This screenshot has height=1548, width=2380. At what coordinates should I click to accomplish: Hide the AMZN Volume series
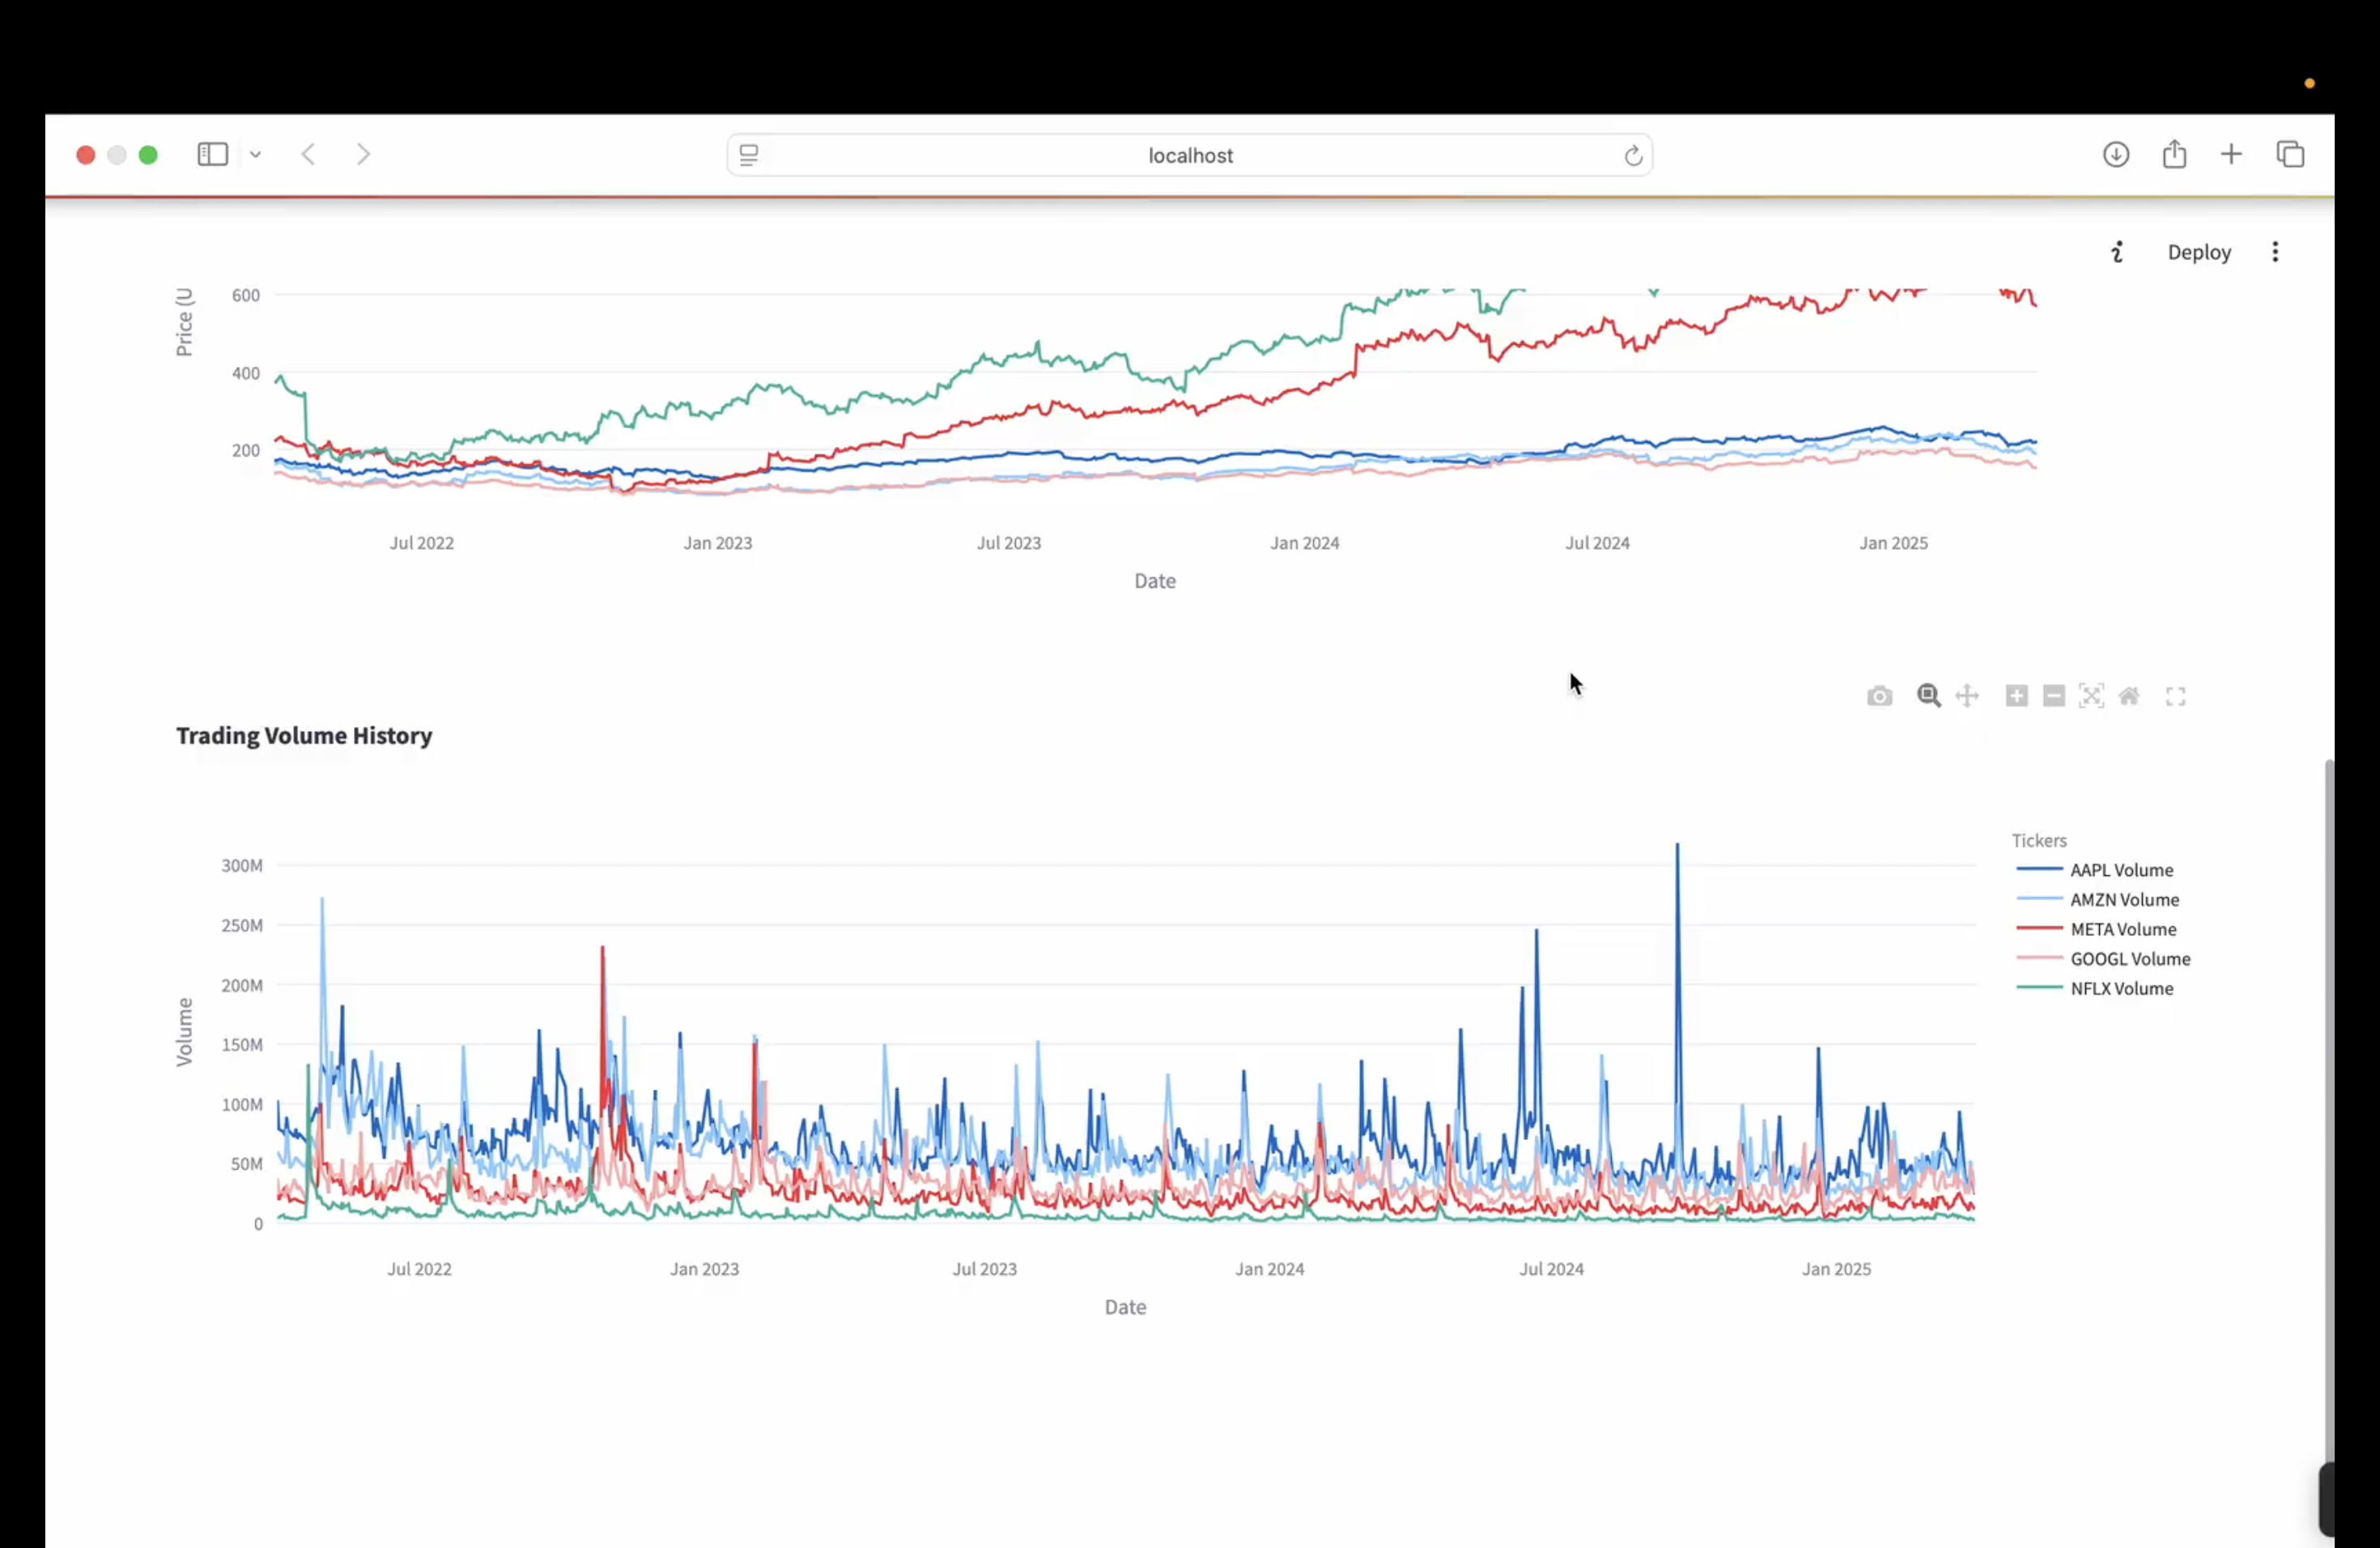[x=2123, y=900]
